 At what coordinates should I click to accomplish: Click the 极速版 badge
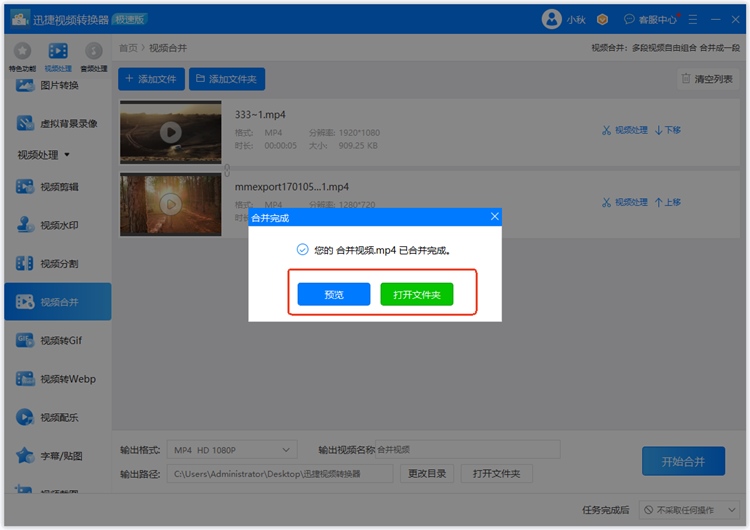[x=130, y=19]
